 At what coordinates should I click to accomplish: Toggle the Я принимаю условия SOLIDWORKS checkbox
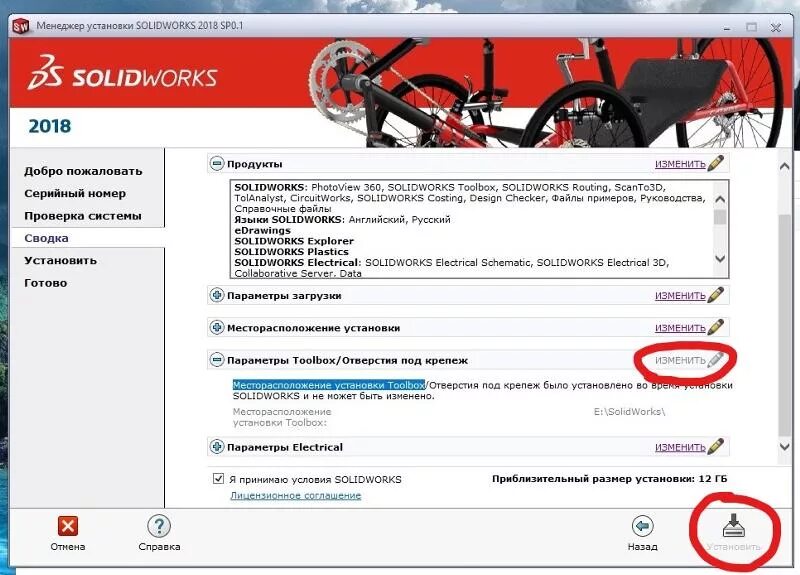pos(218,479)
